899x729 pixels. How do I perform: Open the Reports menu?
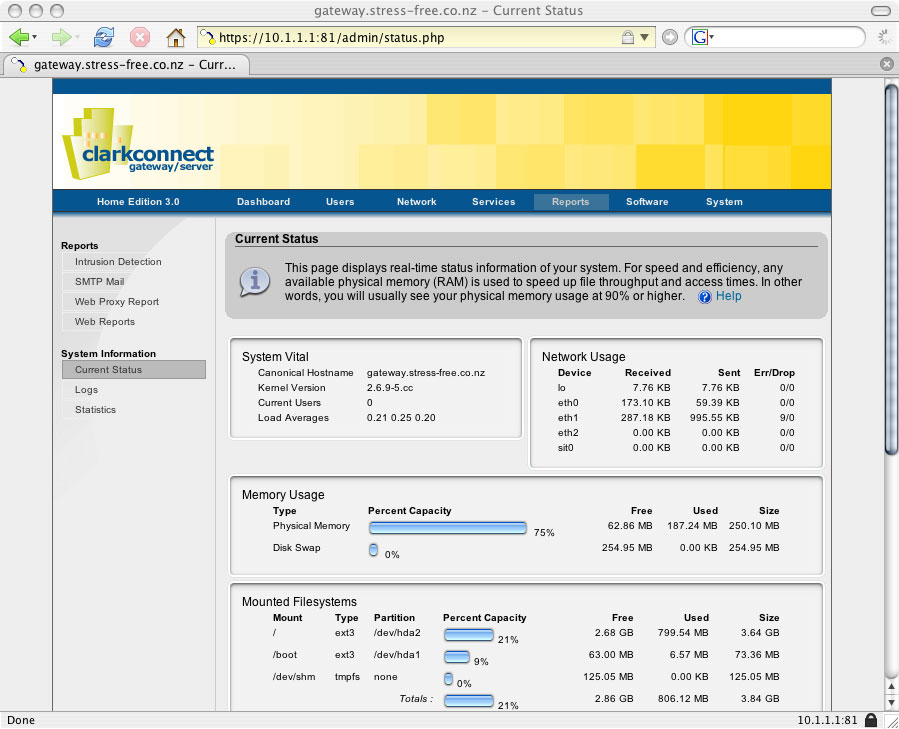(571, 202)
